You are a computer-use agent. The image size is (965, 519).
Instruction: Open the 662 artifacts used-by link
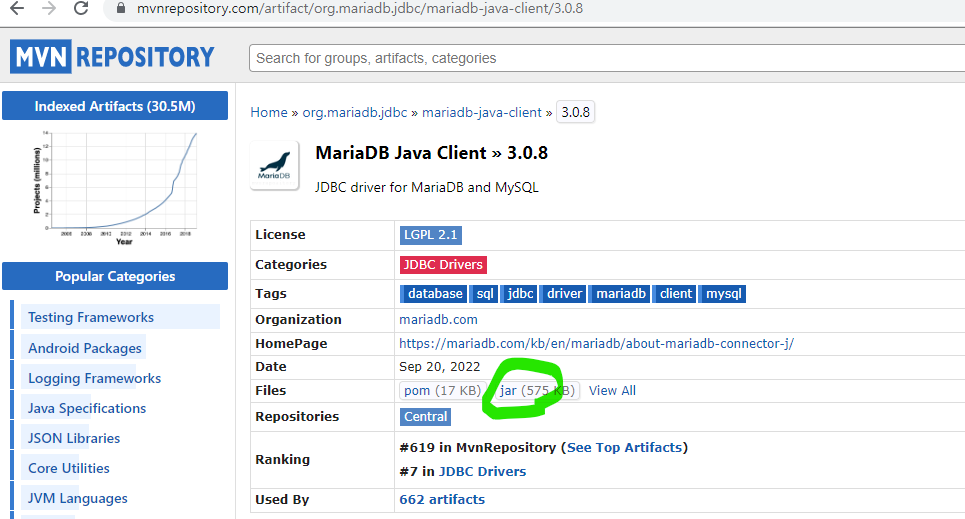(442, 499)
